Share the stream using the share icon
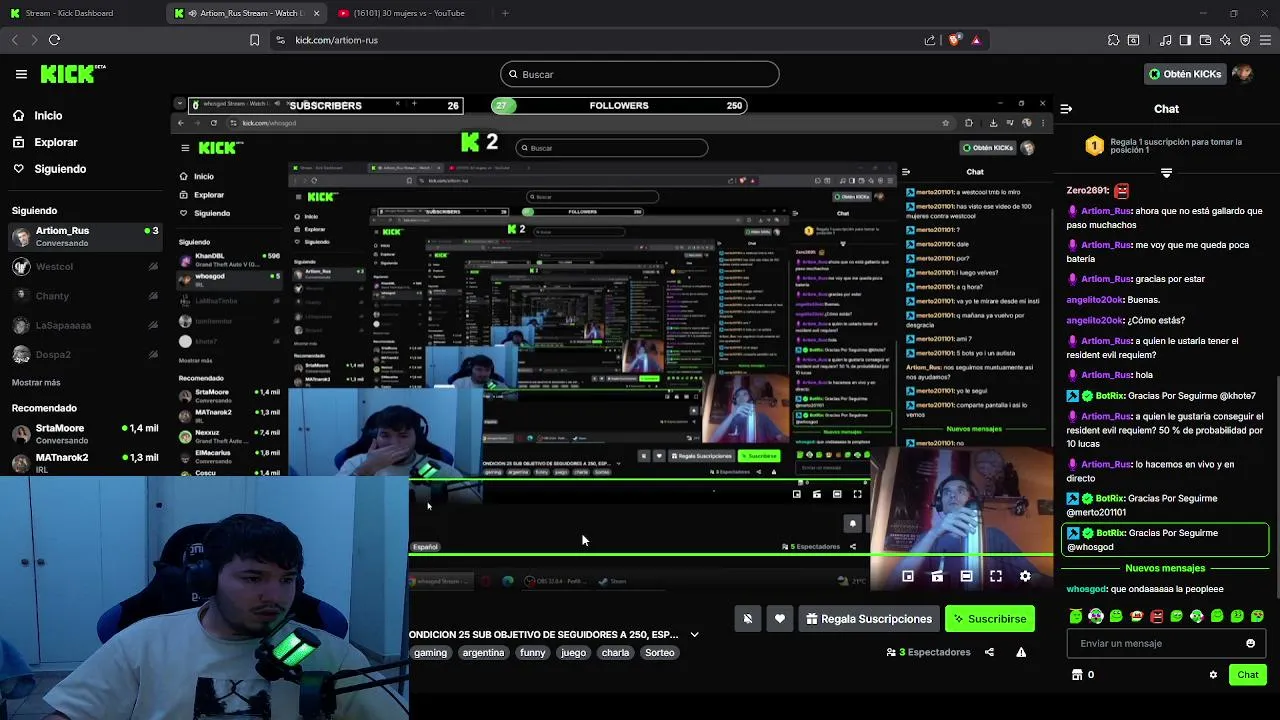Image resolution: width=1280 pixels, height=720 pixels. [989, 652]
